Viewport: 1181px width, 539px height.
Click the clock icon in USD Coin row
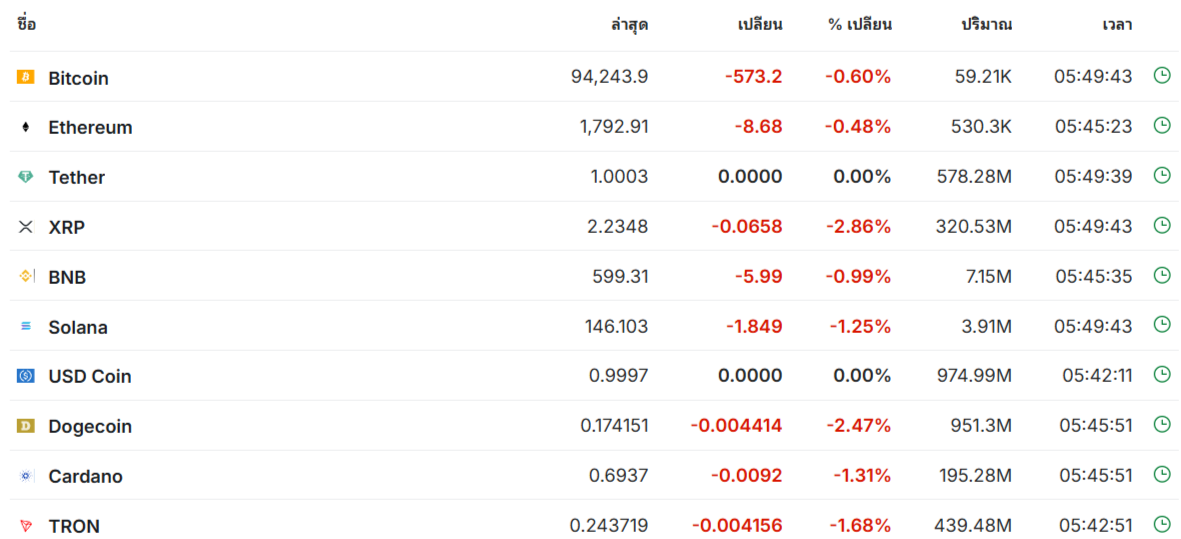tap(1162, 374)
